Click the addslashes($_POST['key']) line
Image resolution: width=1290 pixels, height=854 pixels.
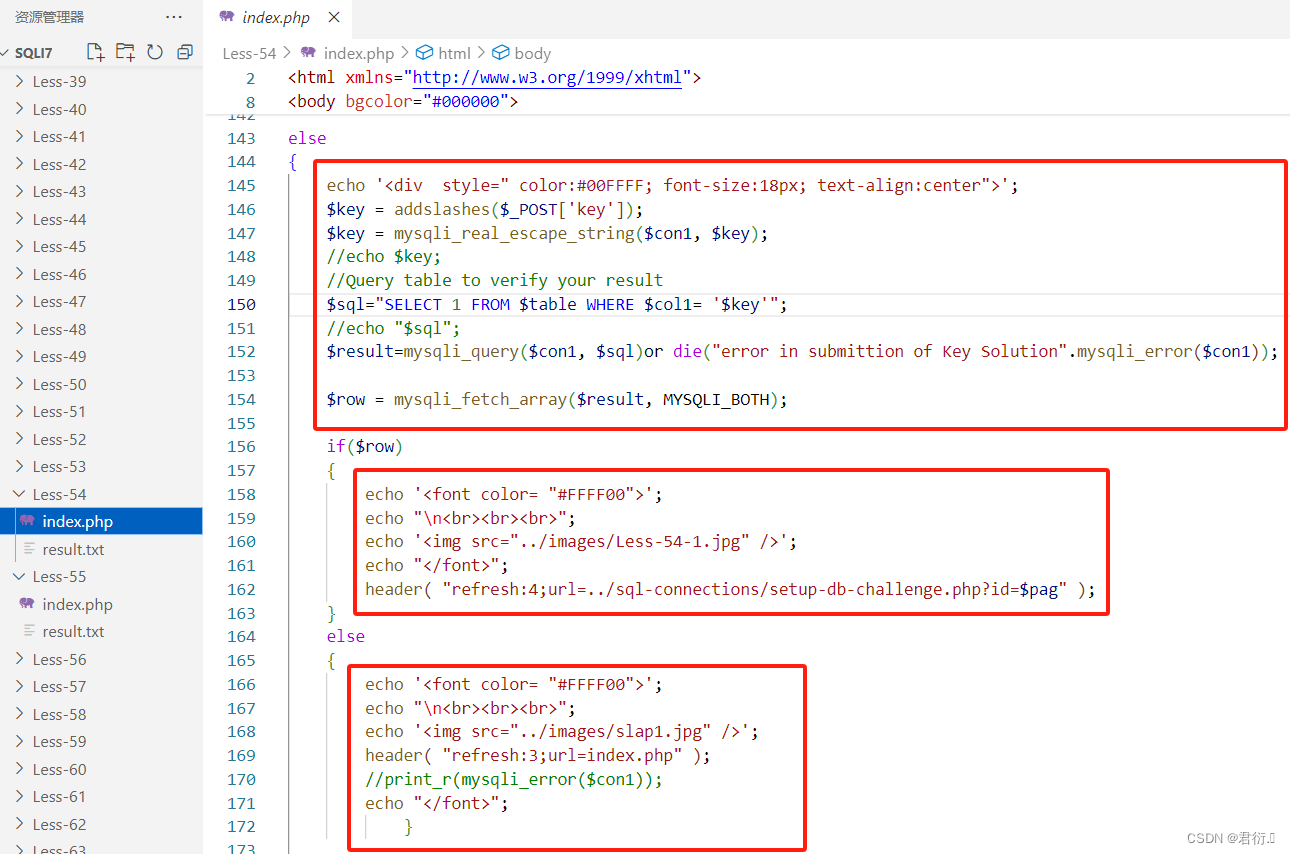pyautogui.click(x=485, y=209)
